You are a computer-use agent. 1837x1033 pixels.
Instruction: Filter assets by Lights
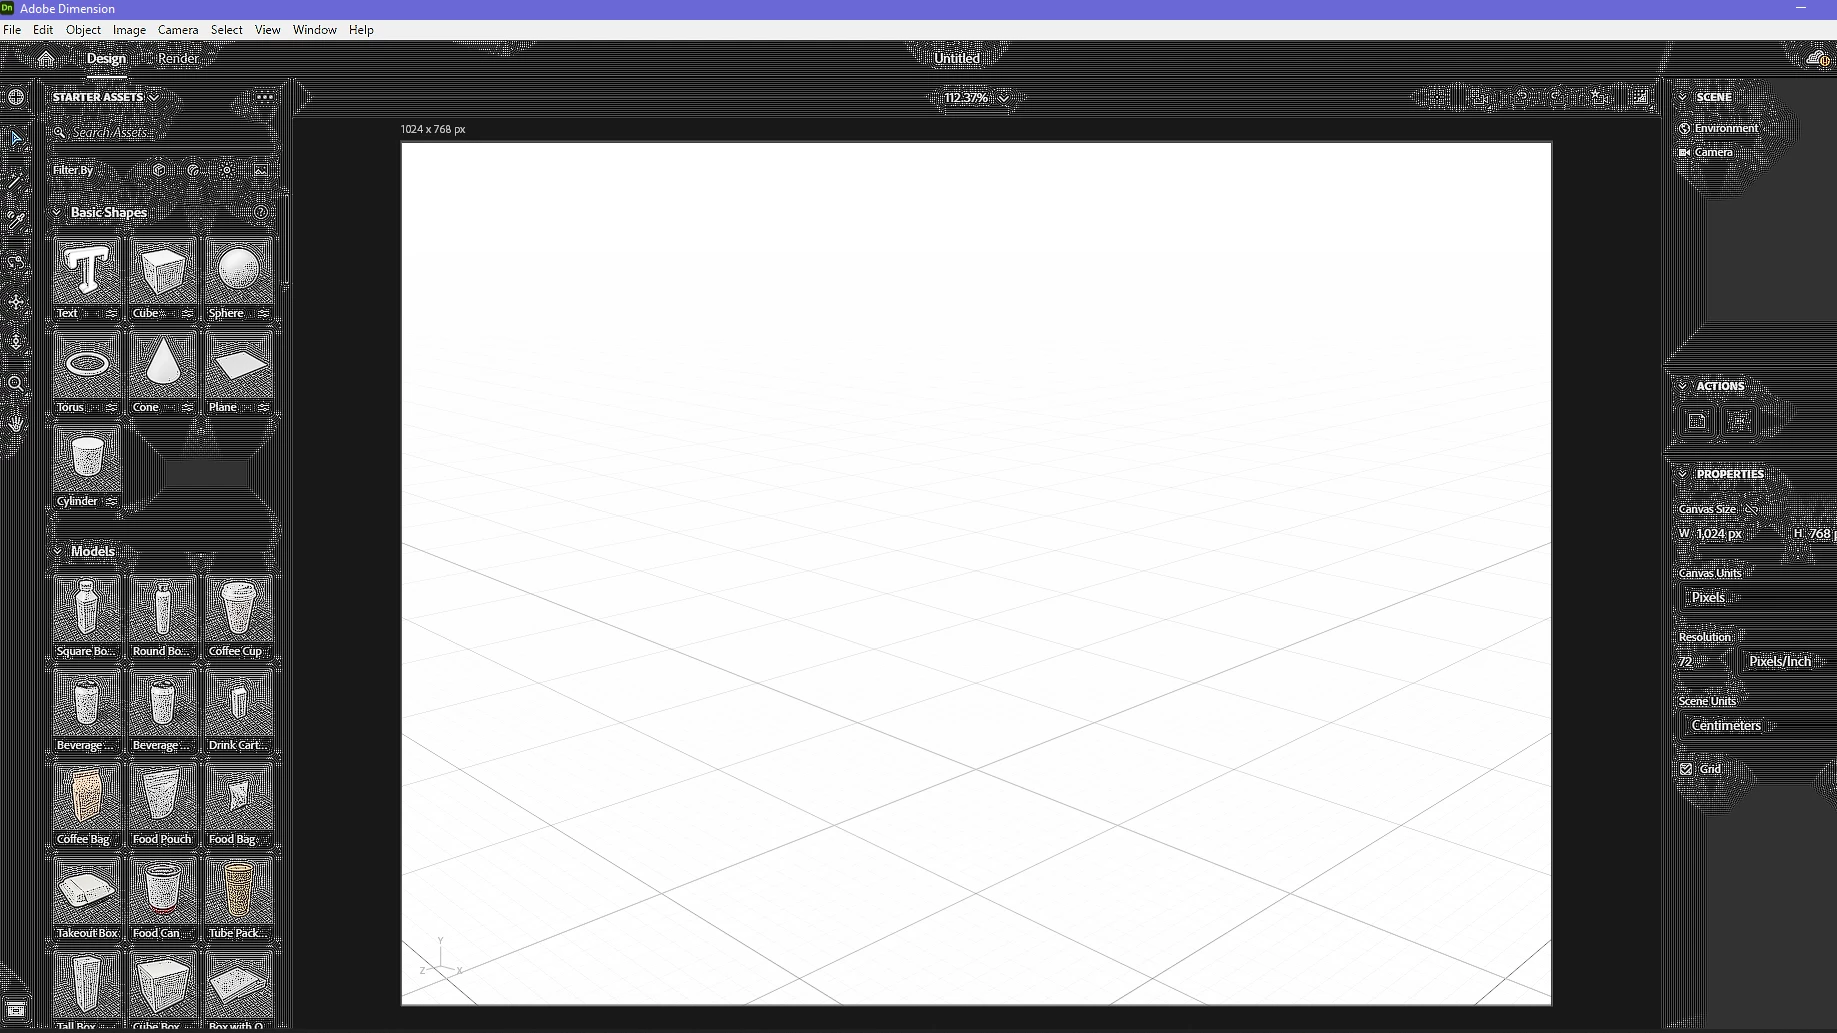[227, 170]
